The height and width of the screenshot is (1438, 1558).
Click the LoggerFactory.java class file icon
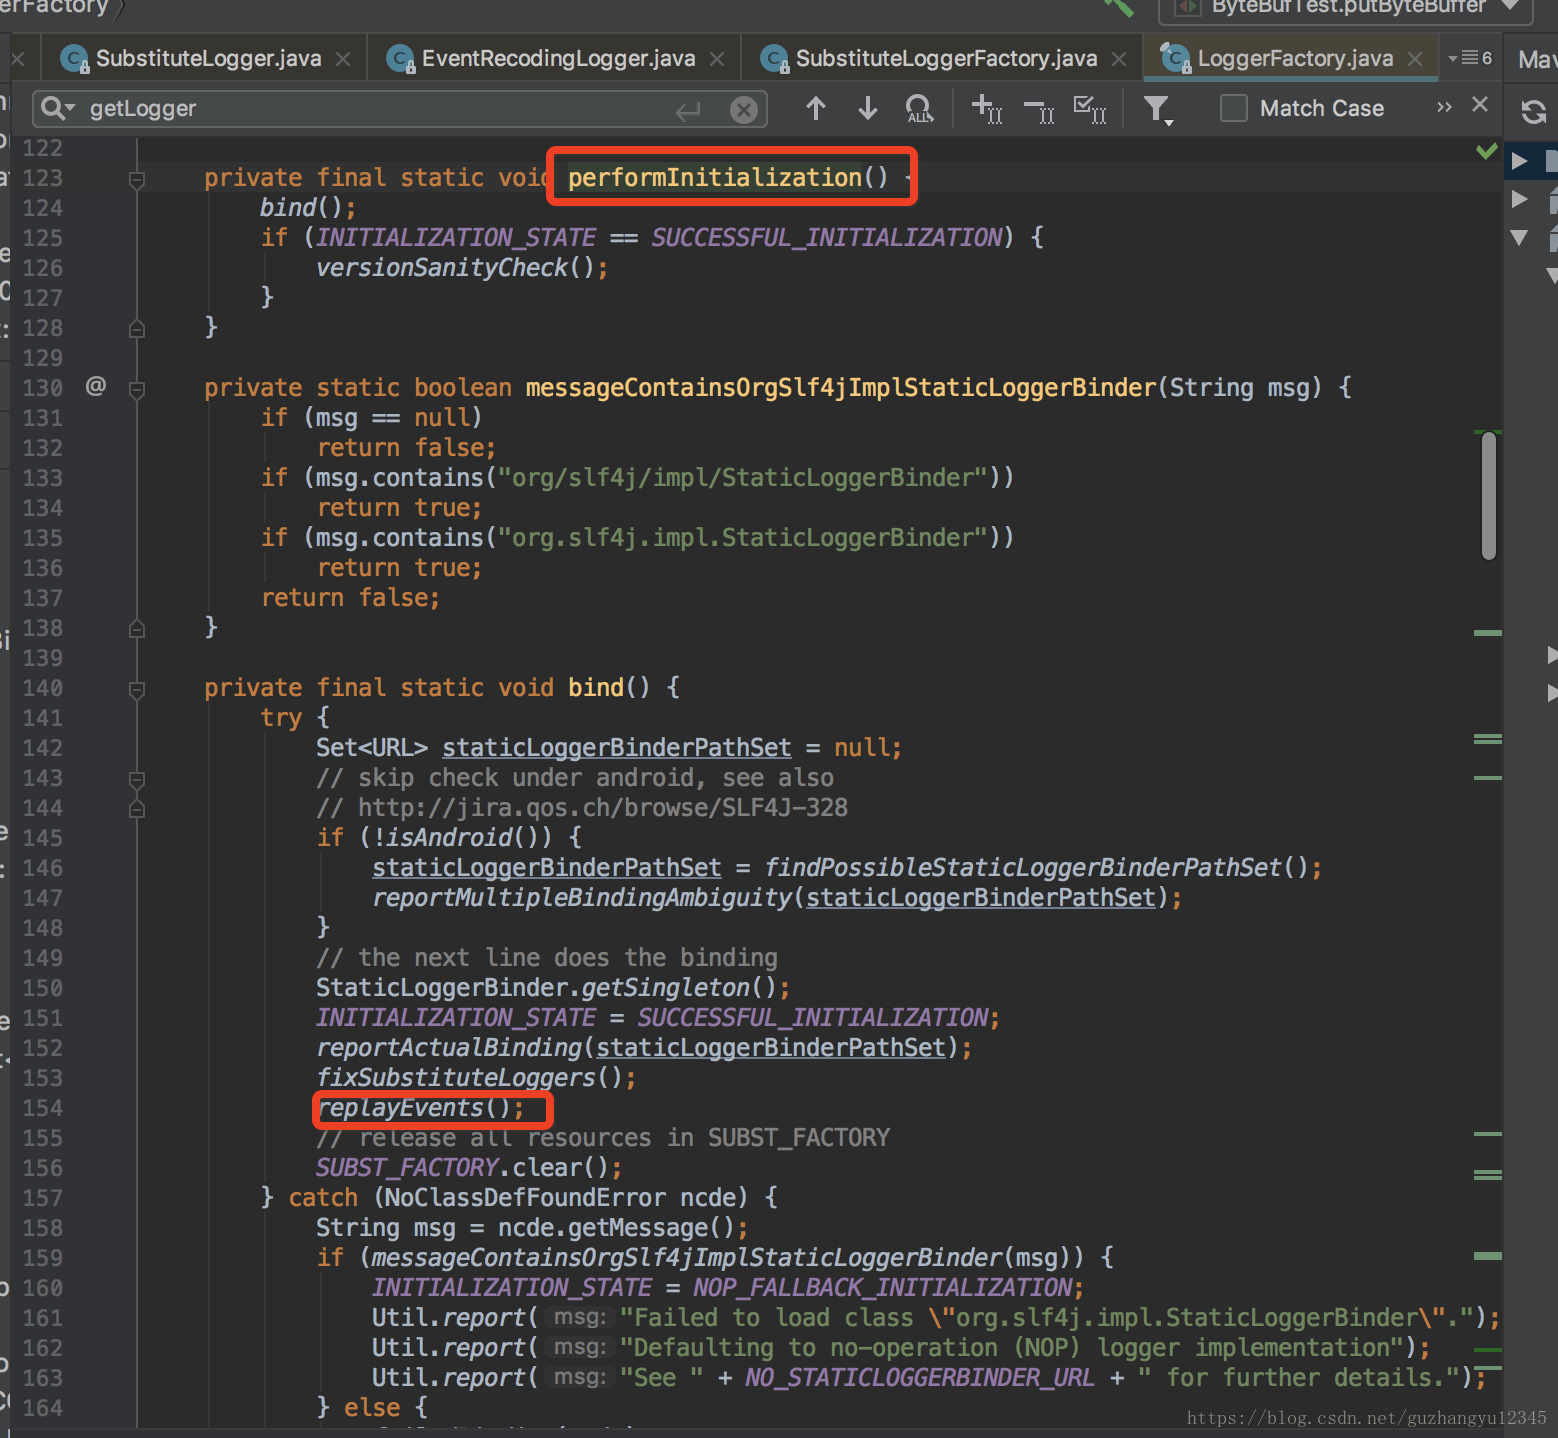point(1176,59)
